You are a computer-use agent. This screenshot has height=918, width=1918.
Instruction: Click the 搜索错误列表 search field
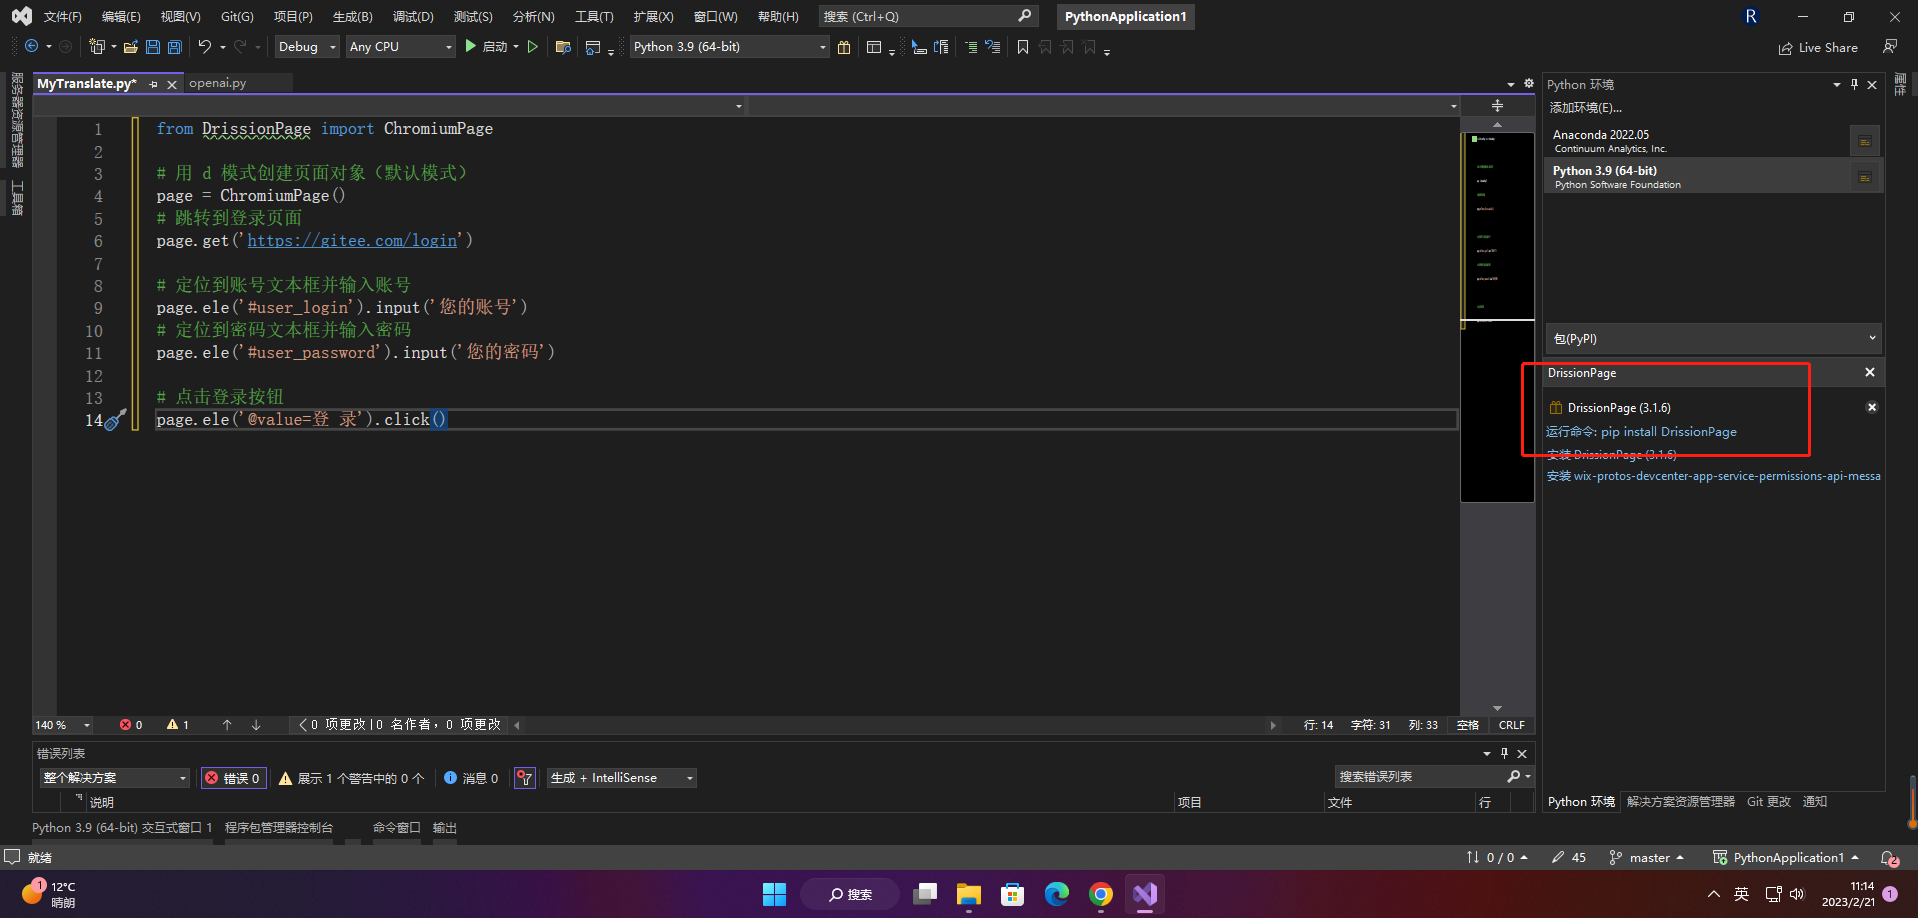coord(1433,777)
